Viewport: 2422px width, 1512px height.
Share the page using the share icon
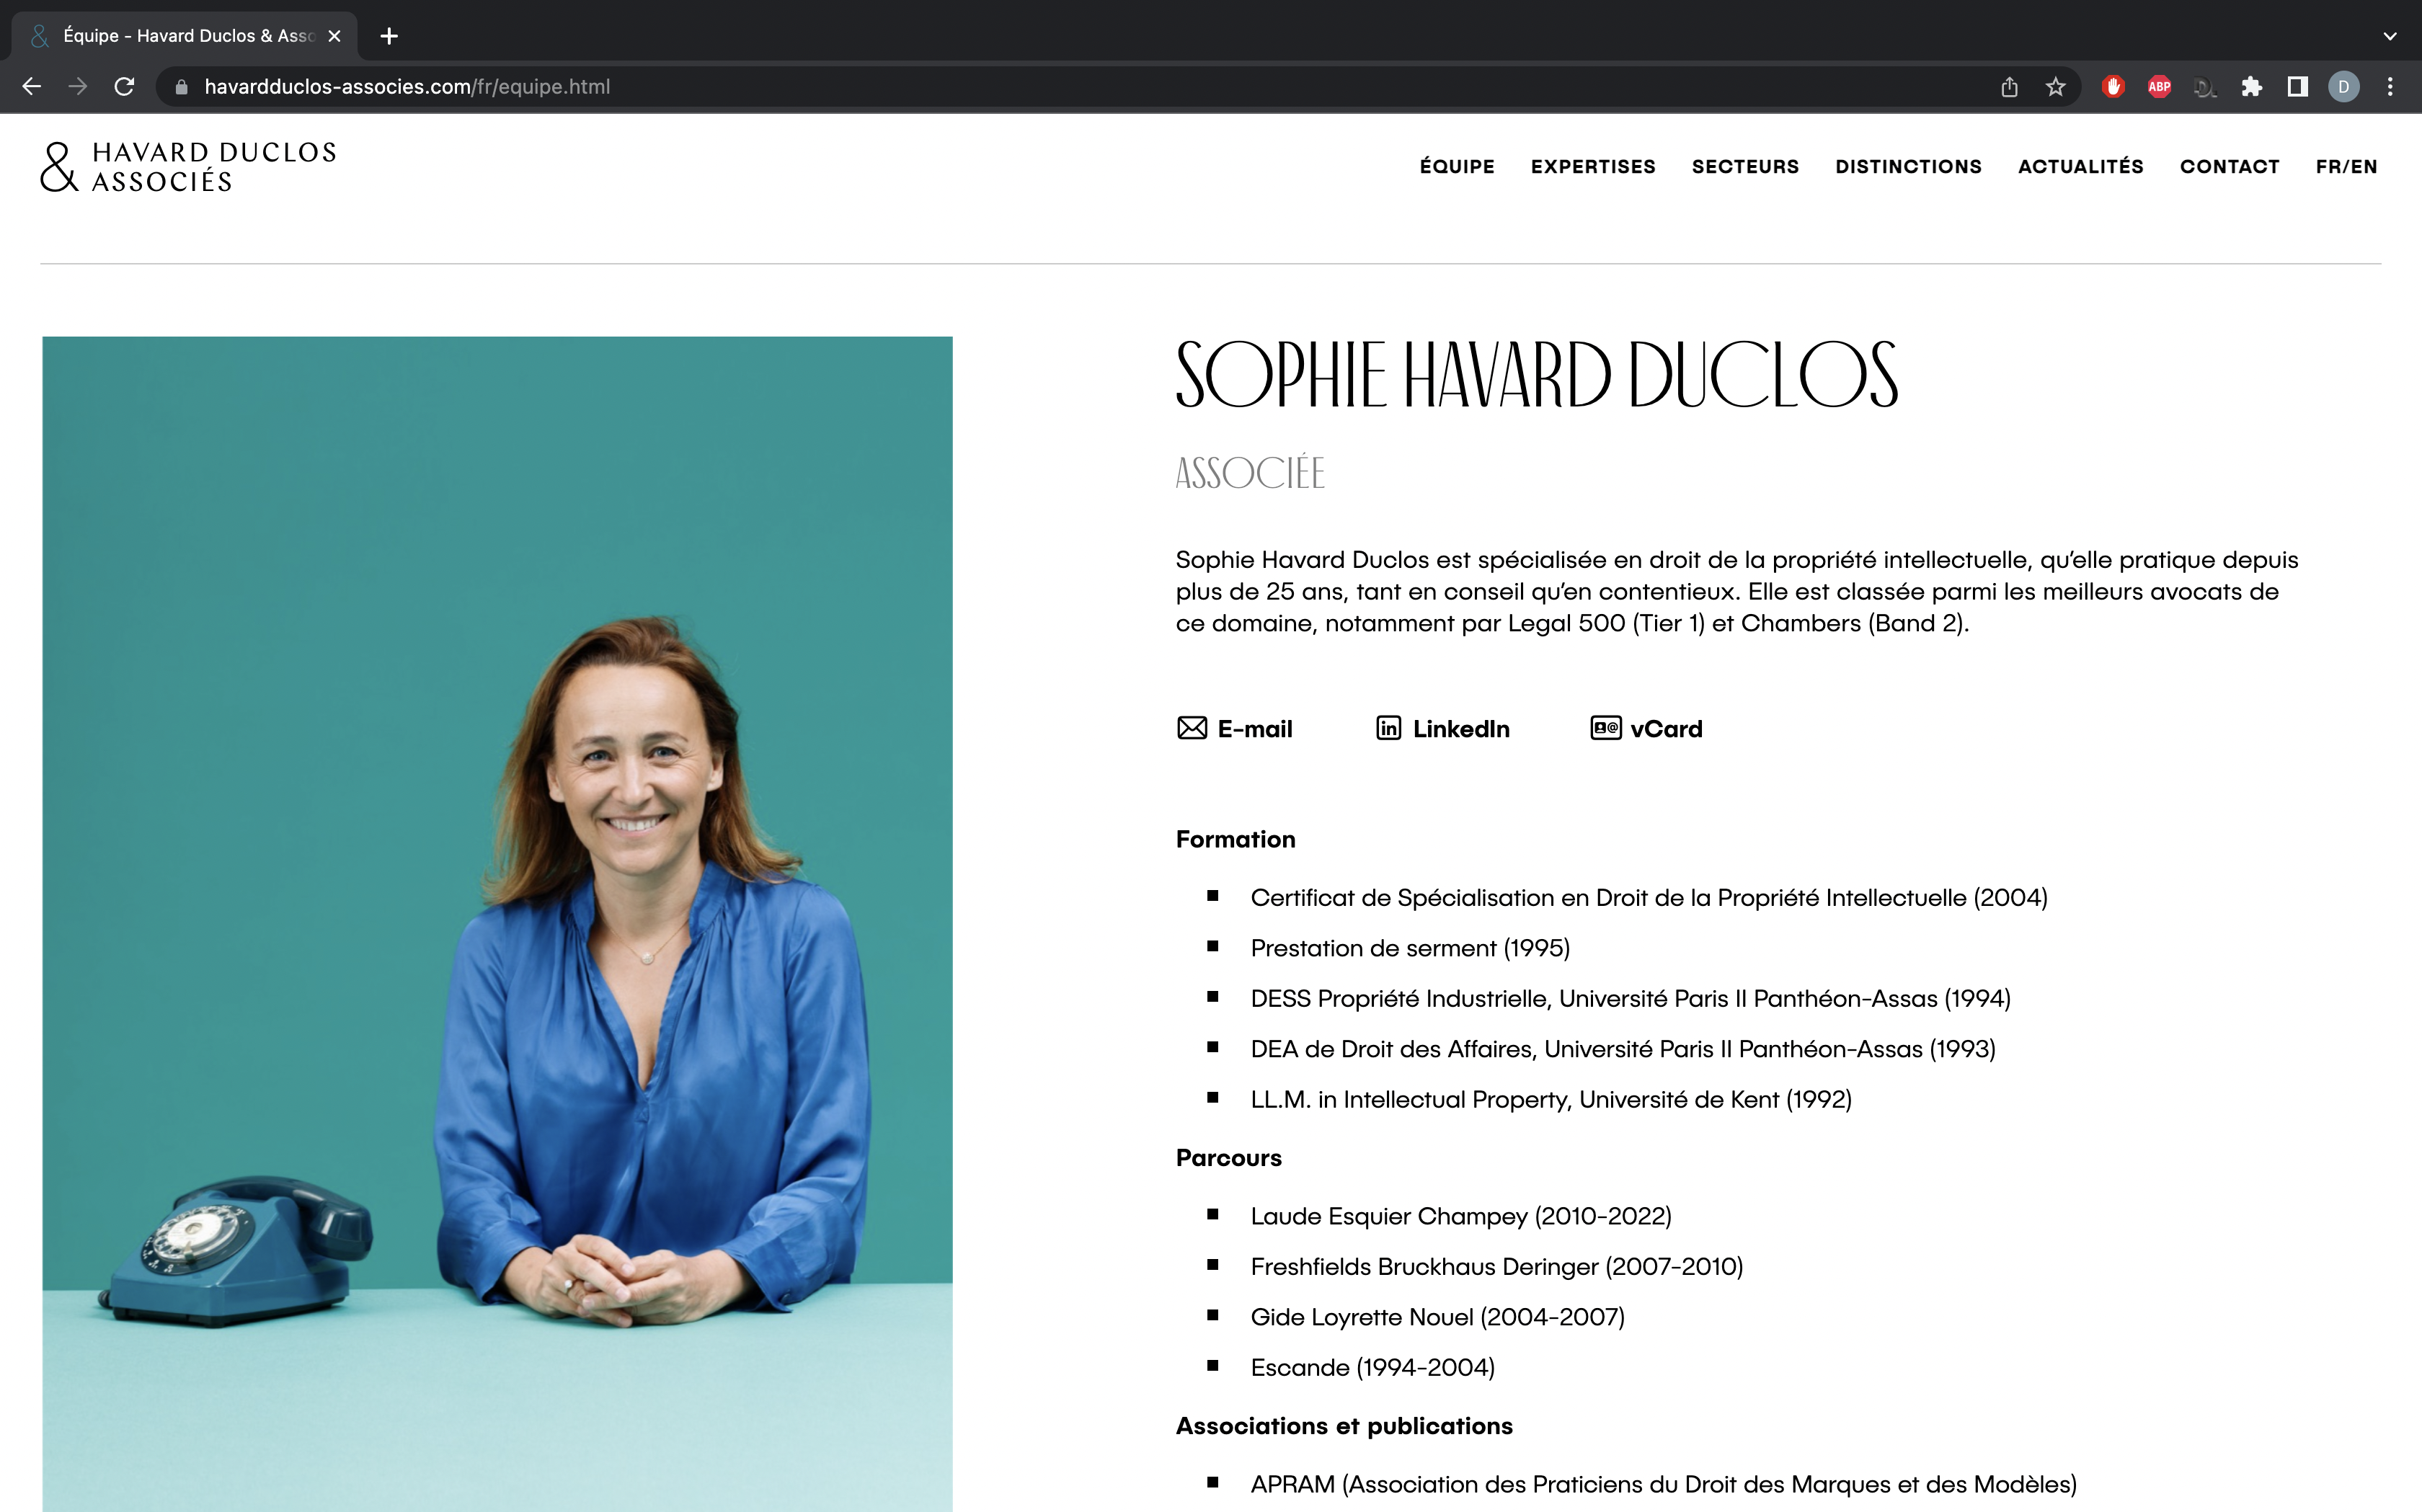coord(2009,87)
